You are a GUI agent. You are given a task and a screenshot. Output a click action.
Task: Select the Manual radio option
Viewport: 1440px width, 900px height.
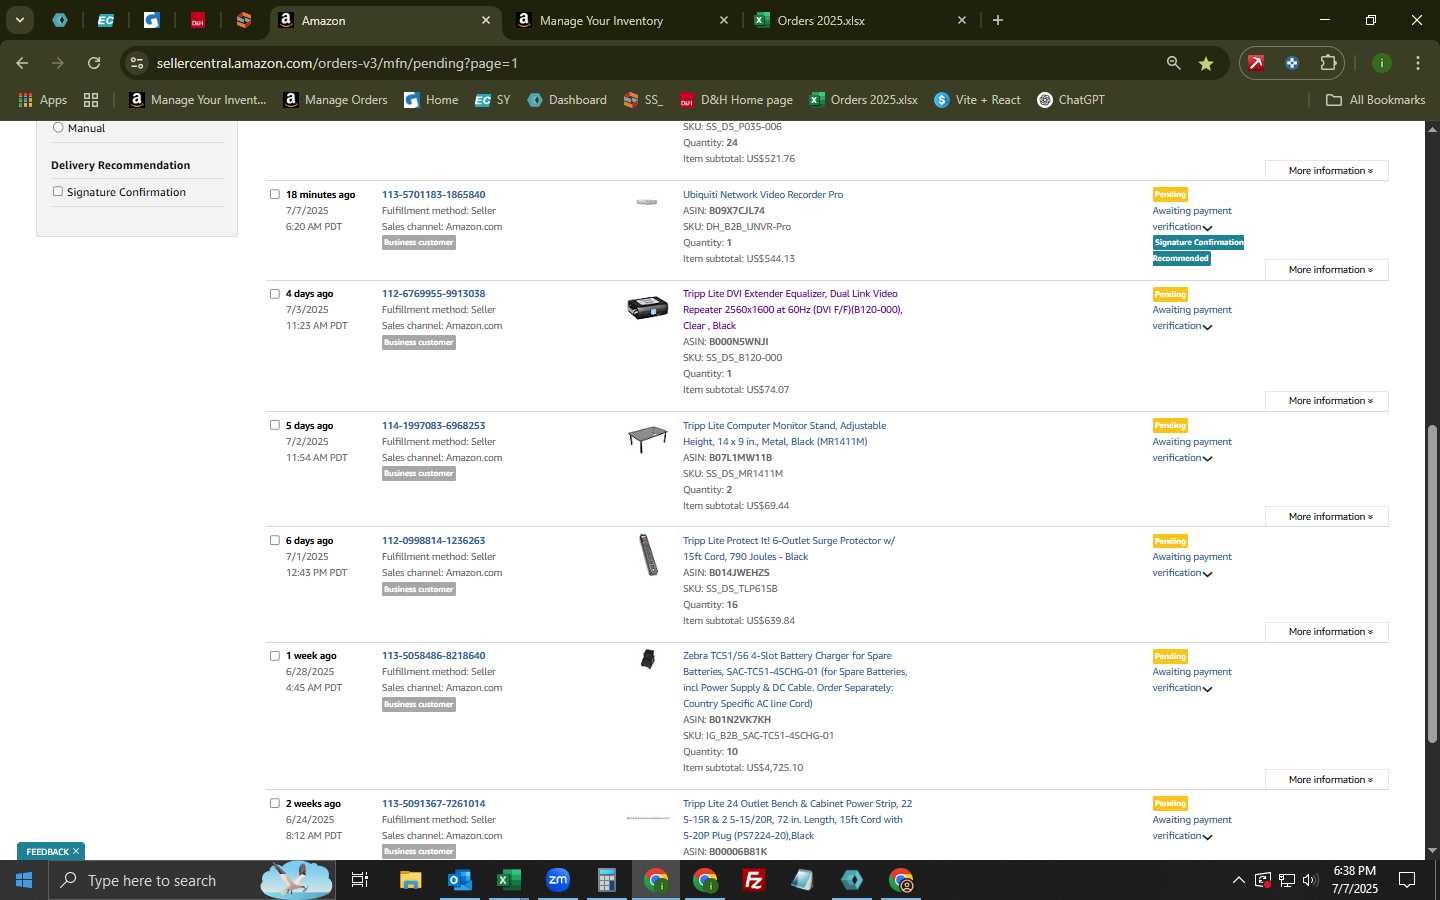click(x=58, y=127)
